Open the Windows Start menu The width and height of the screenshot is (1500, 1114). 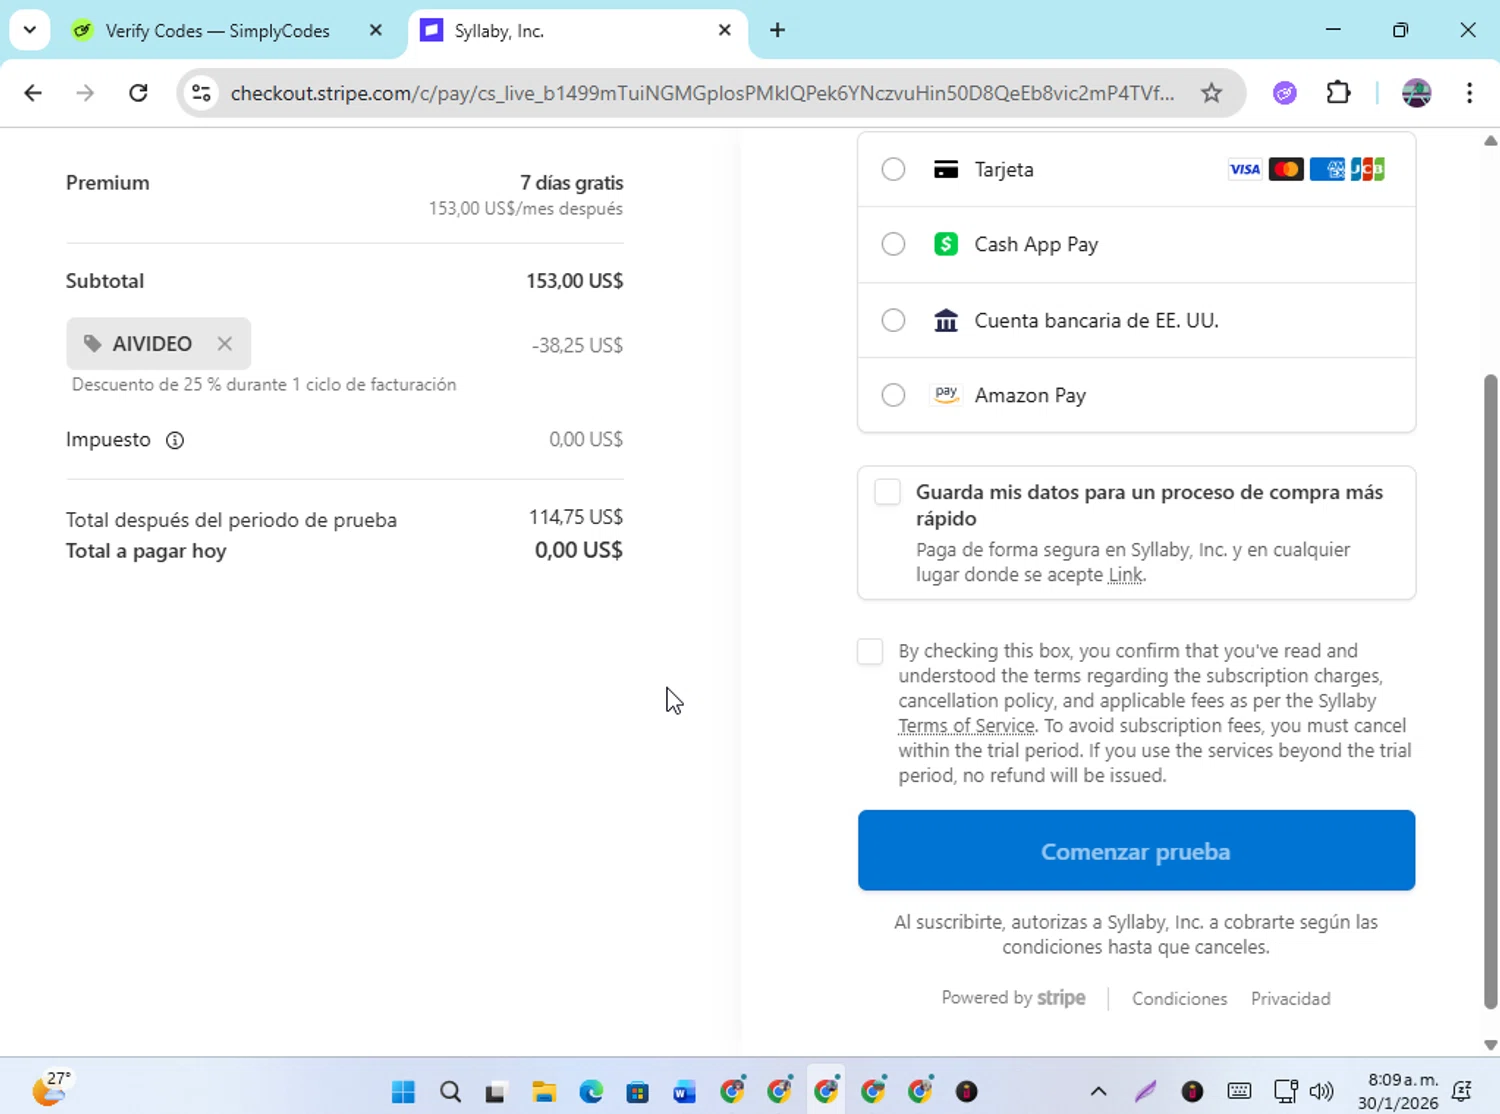click(404, 1091)
